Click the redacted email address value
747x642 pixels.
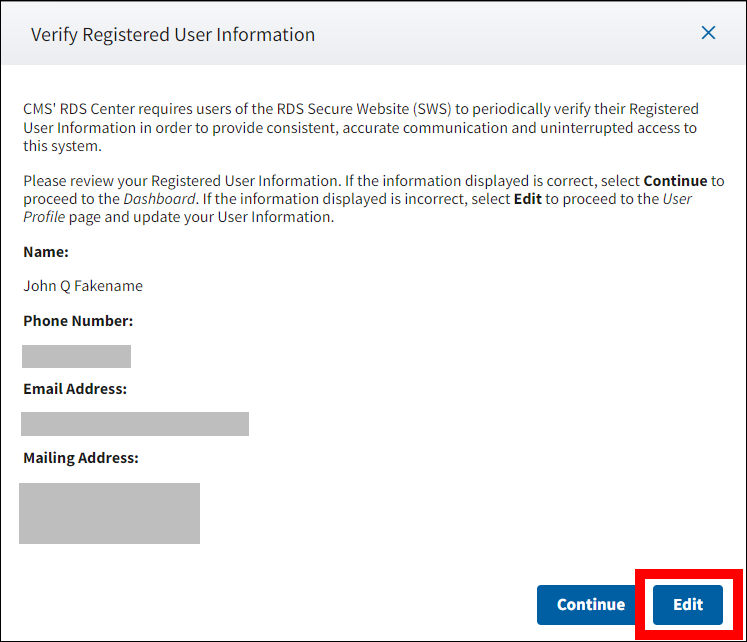click(x=135, y=424)
